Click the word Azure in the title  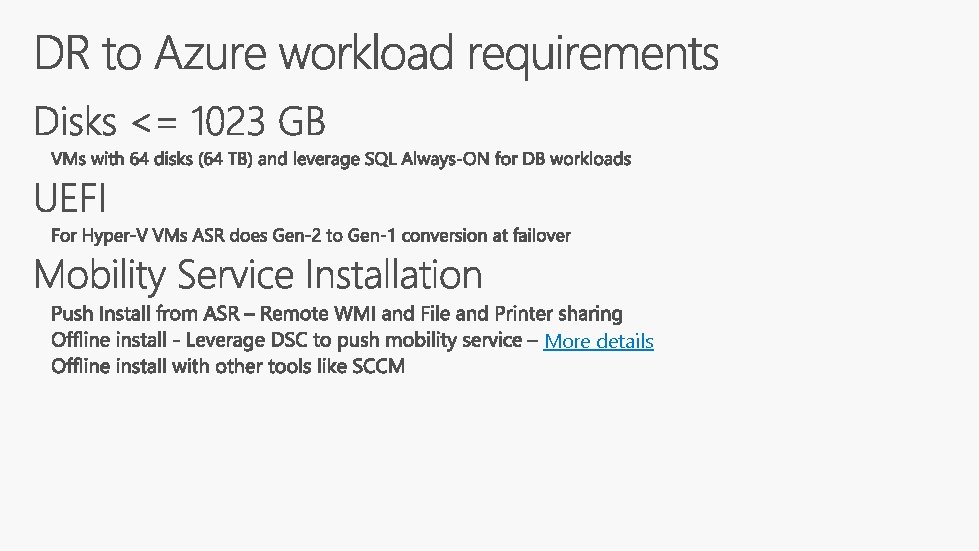(x=210, y=53)
